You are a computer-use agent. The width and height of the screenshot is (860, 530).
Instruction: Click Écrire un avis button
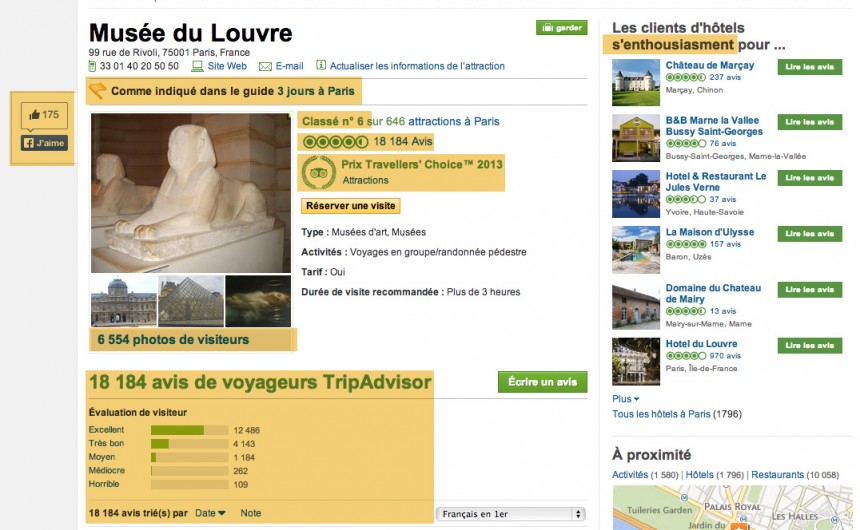coord(542,382)
